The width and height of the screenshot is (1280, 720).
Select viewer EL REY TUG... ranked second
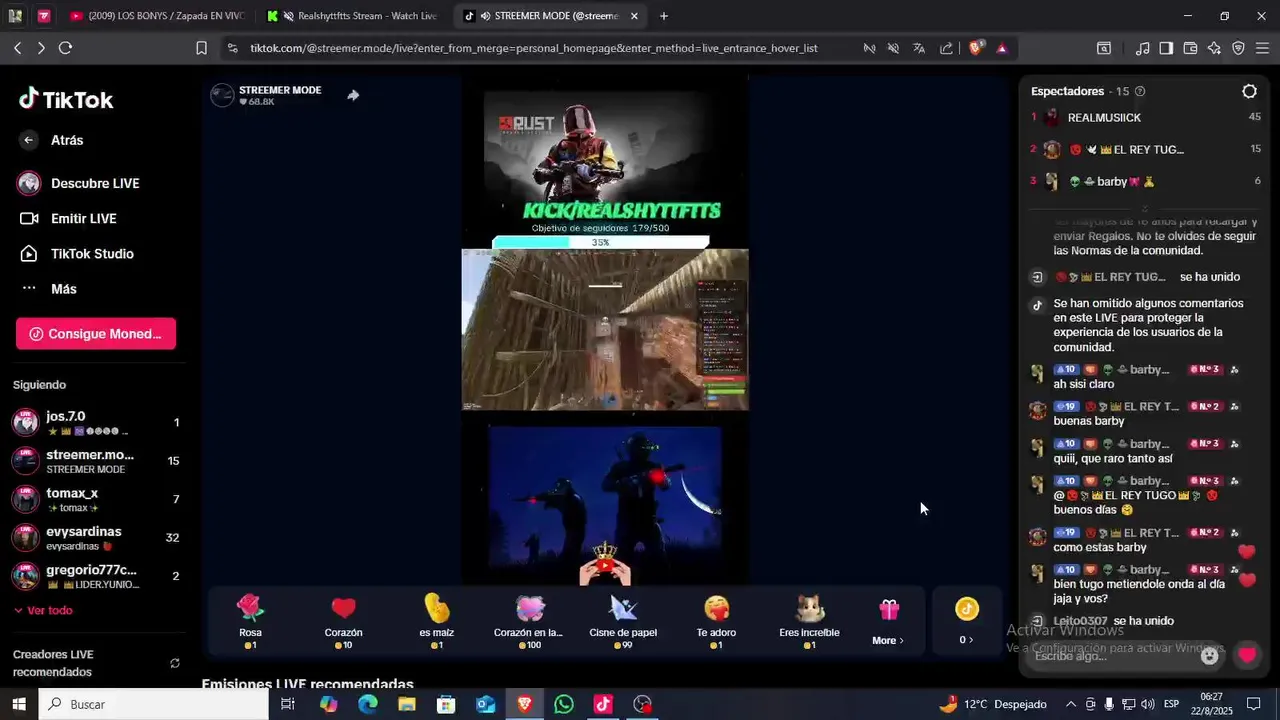click(1146, 149)
